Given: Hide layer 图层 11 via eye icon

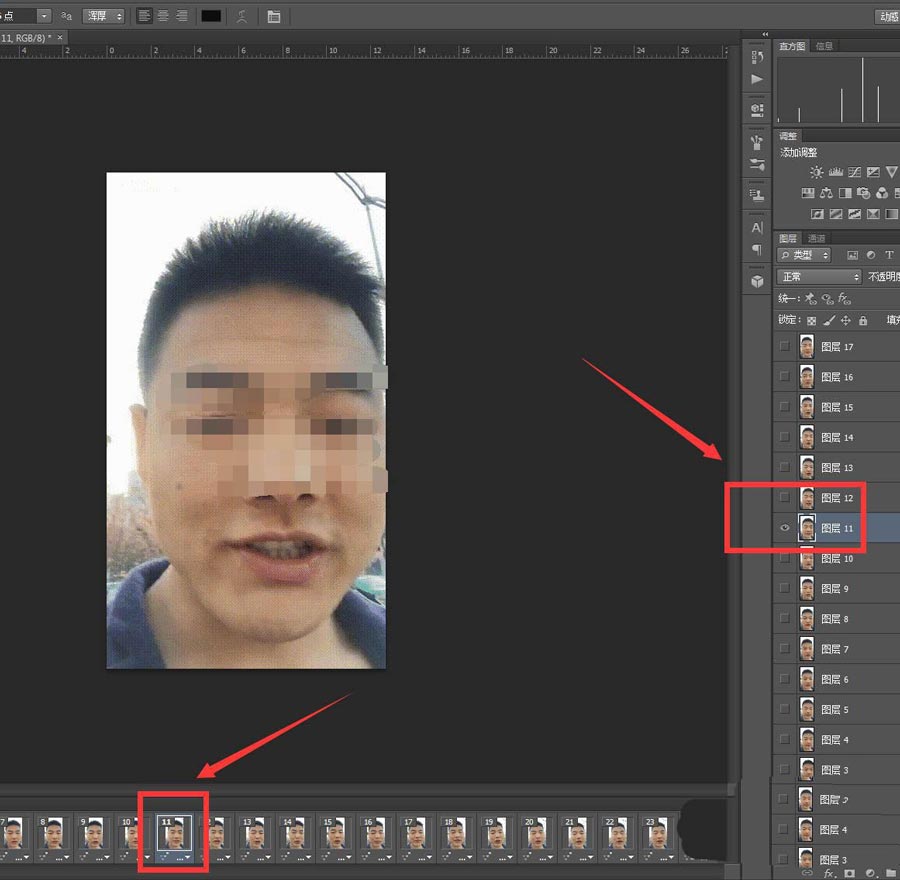Looking at the screenshot, I should [x=785, y=528].
